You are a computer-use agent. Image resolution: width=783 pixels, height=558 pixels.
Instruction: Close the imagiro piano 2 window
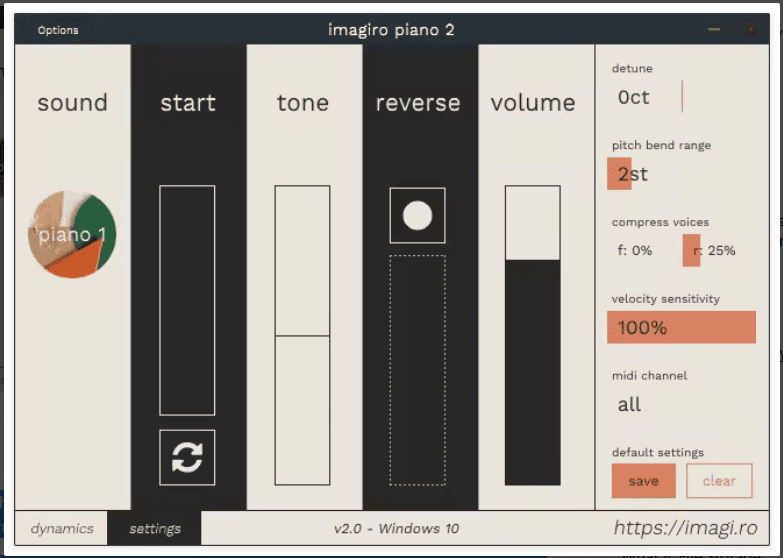749,29
